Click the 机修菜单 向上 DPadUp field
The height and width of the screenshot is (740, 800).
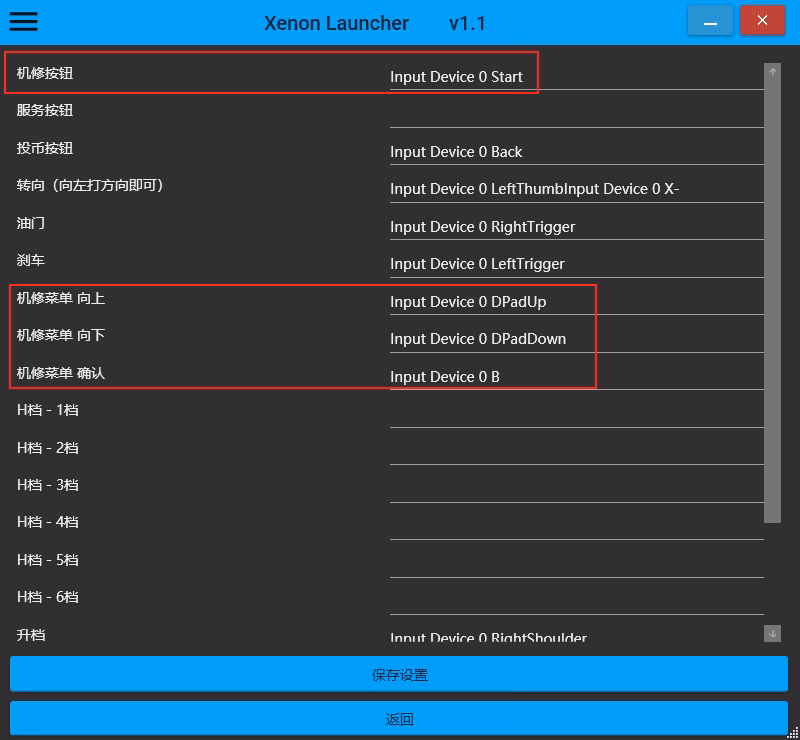[x=576, y=301]
